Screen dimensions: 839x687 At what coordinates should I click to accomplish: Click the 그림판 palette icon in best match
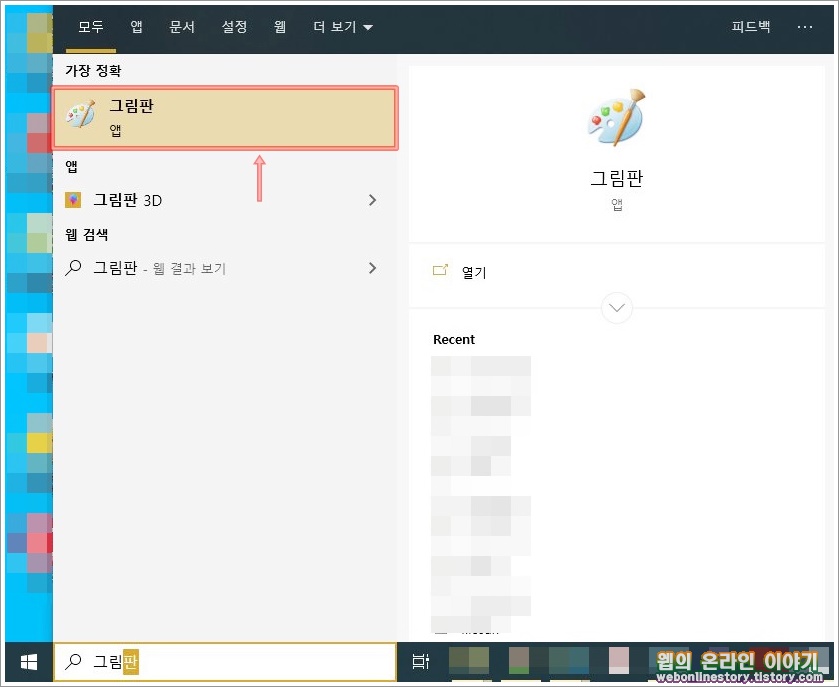coord(80,113)
